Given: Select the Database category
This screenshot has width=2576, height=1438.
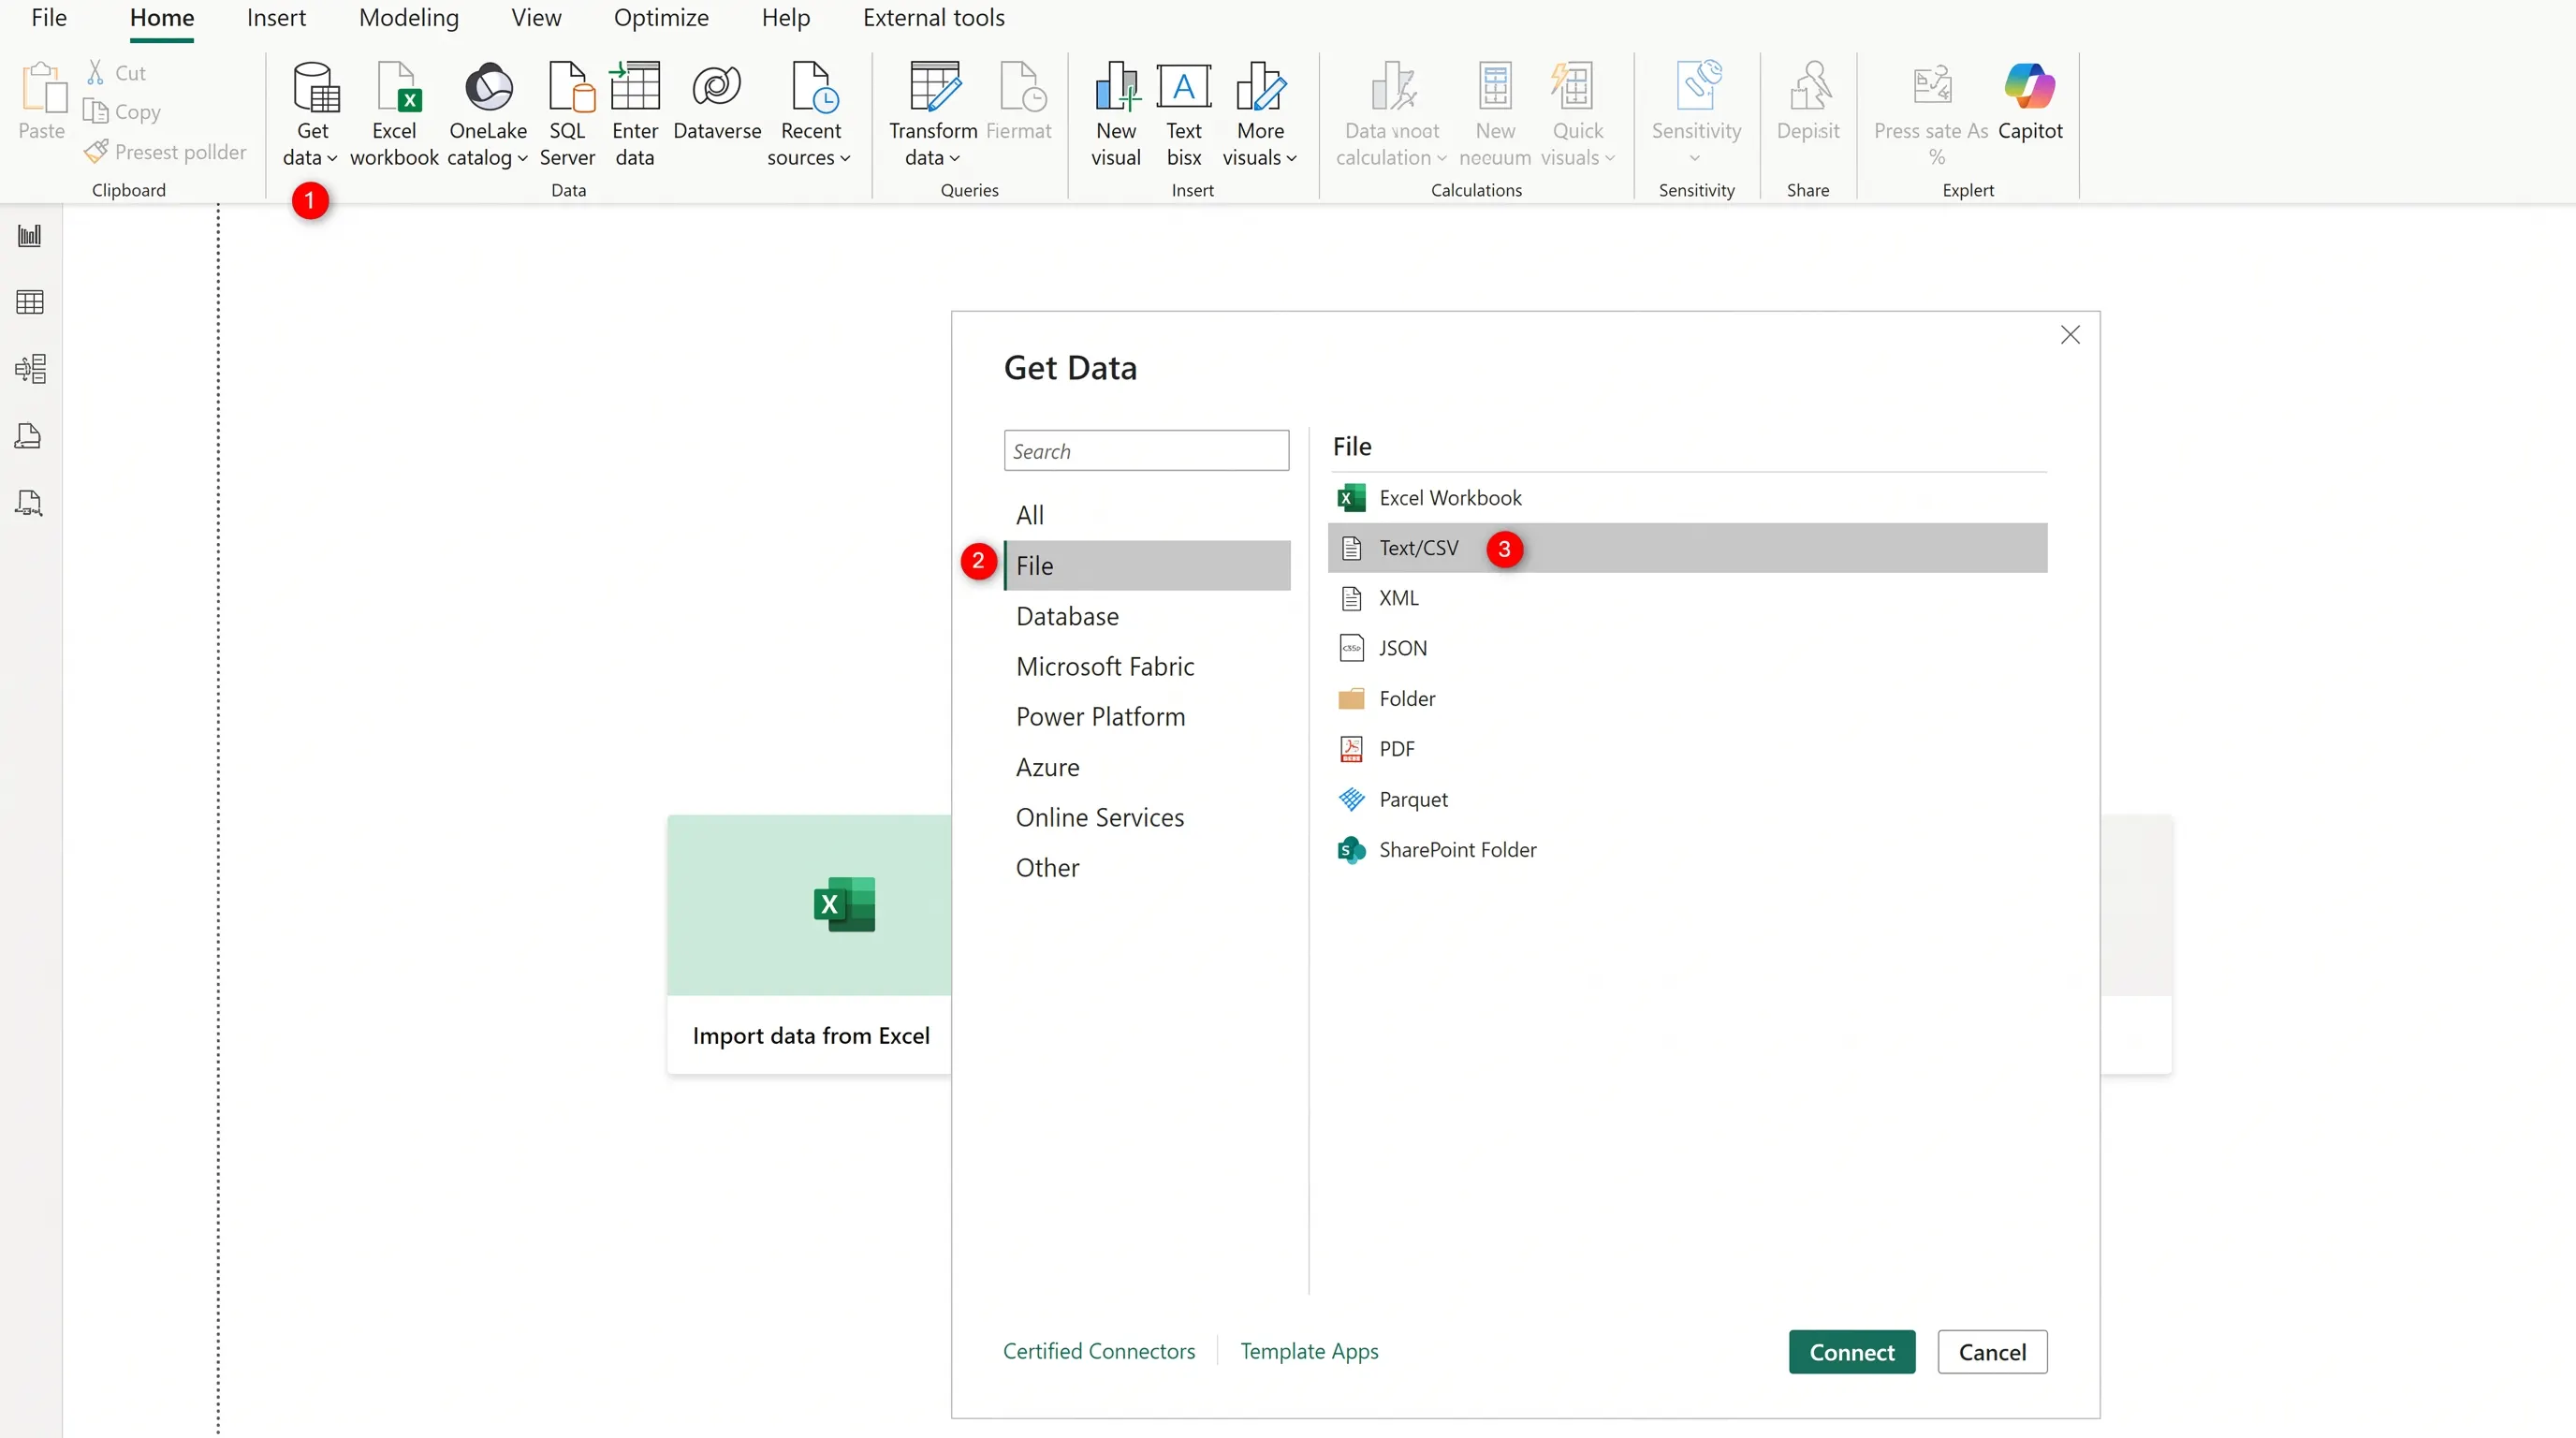Looking at the screenshot, I should pos(1147,616).
